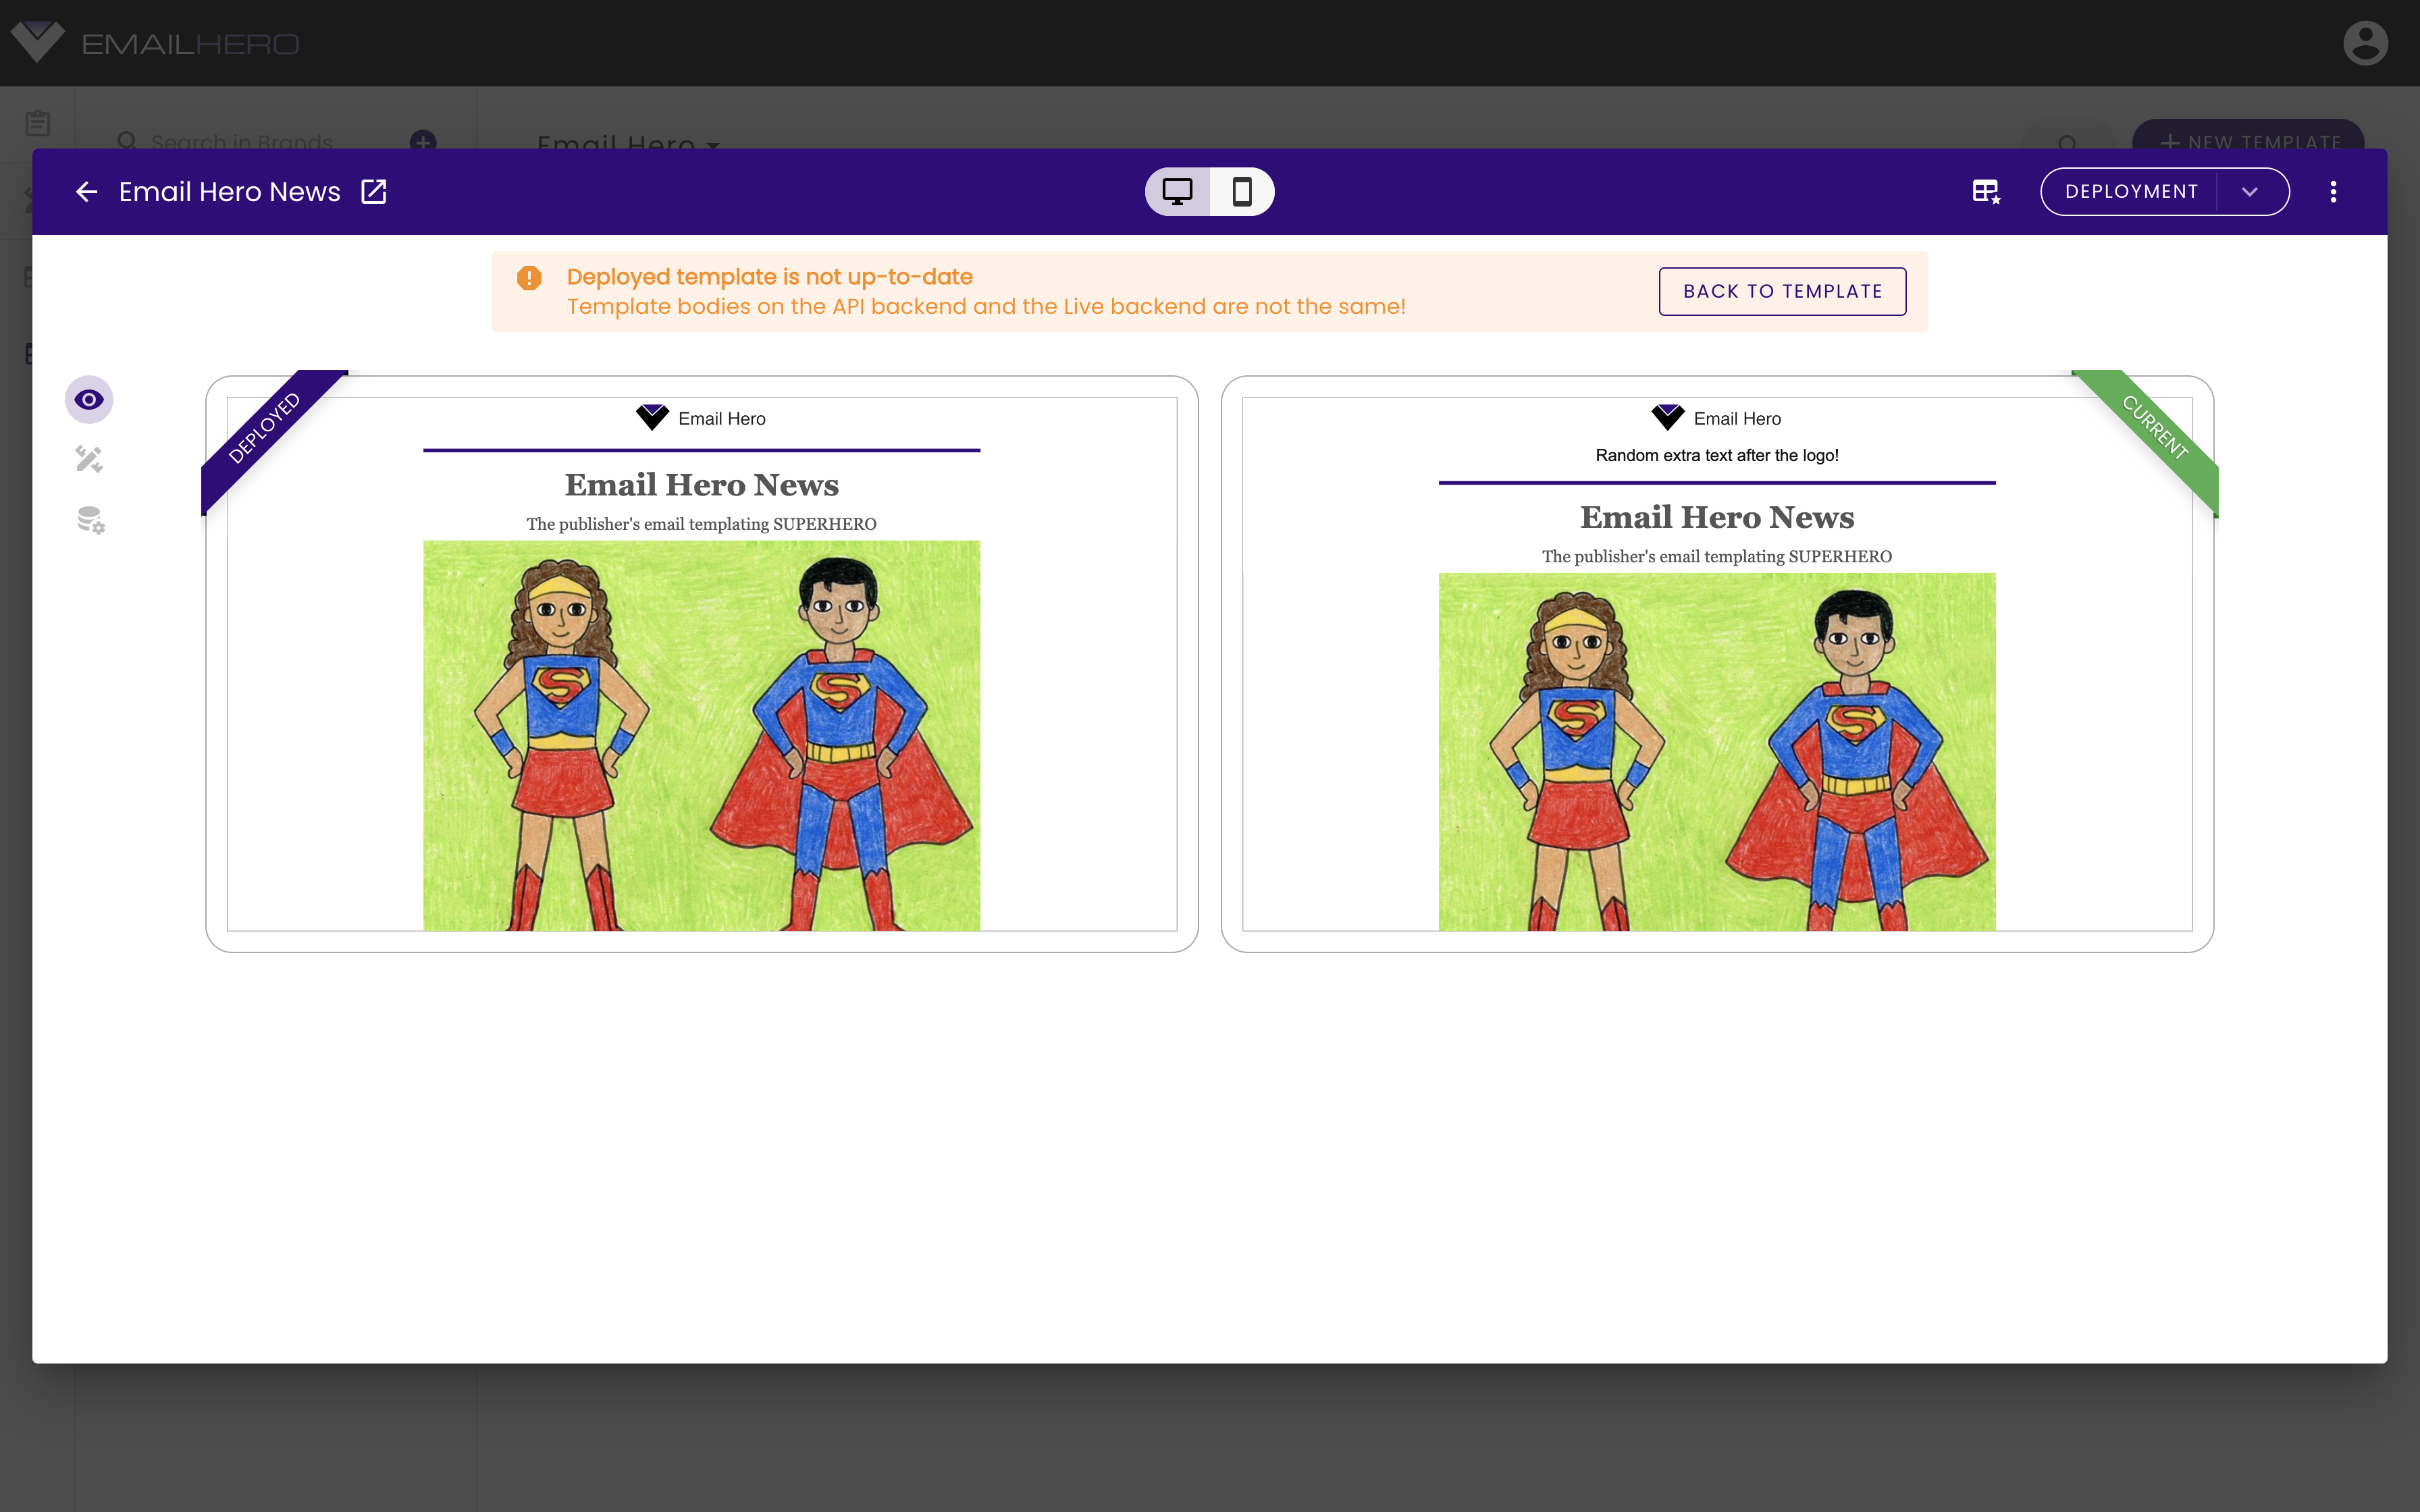Image resolution: width=2420 pixels, height=1512 pixels.
Task: Click the orange warning alert icon
Action: click(x=529, y=278)
